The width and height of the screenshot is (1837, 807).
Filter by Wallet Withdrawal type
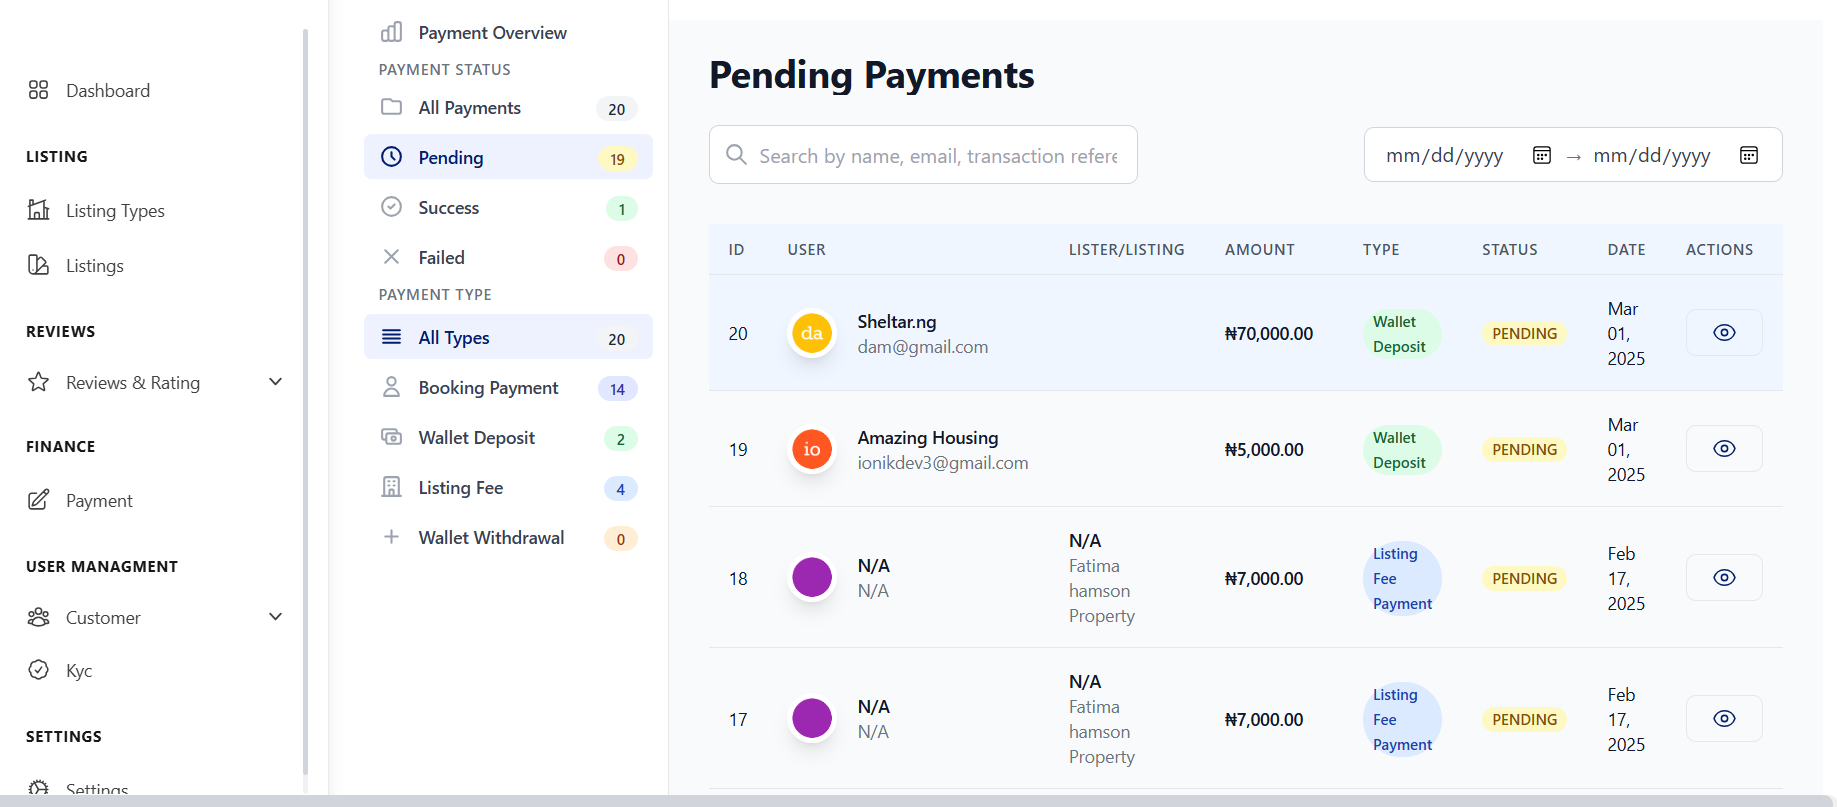pos(491,538)
